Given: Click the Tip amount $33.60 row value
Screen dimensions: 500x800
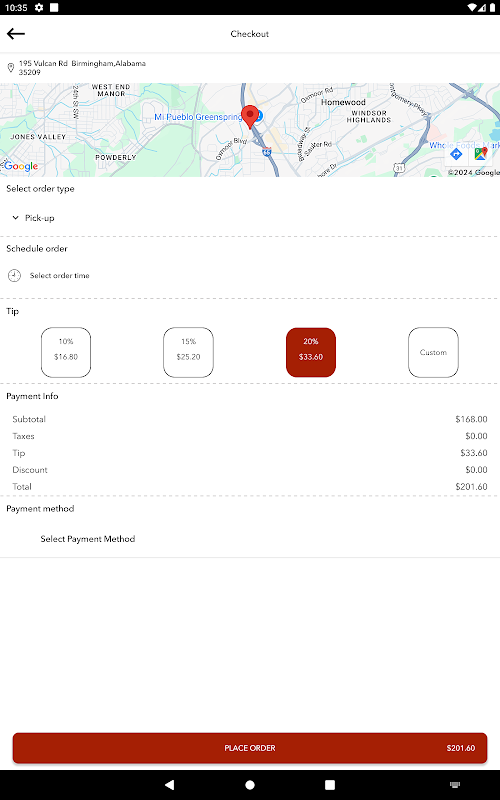Looking at the screenshot, I should (x=473, y=453).
